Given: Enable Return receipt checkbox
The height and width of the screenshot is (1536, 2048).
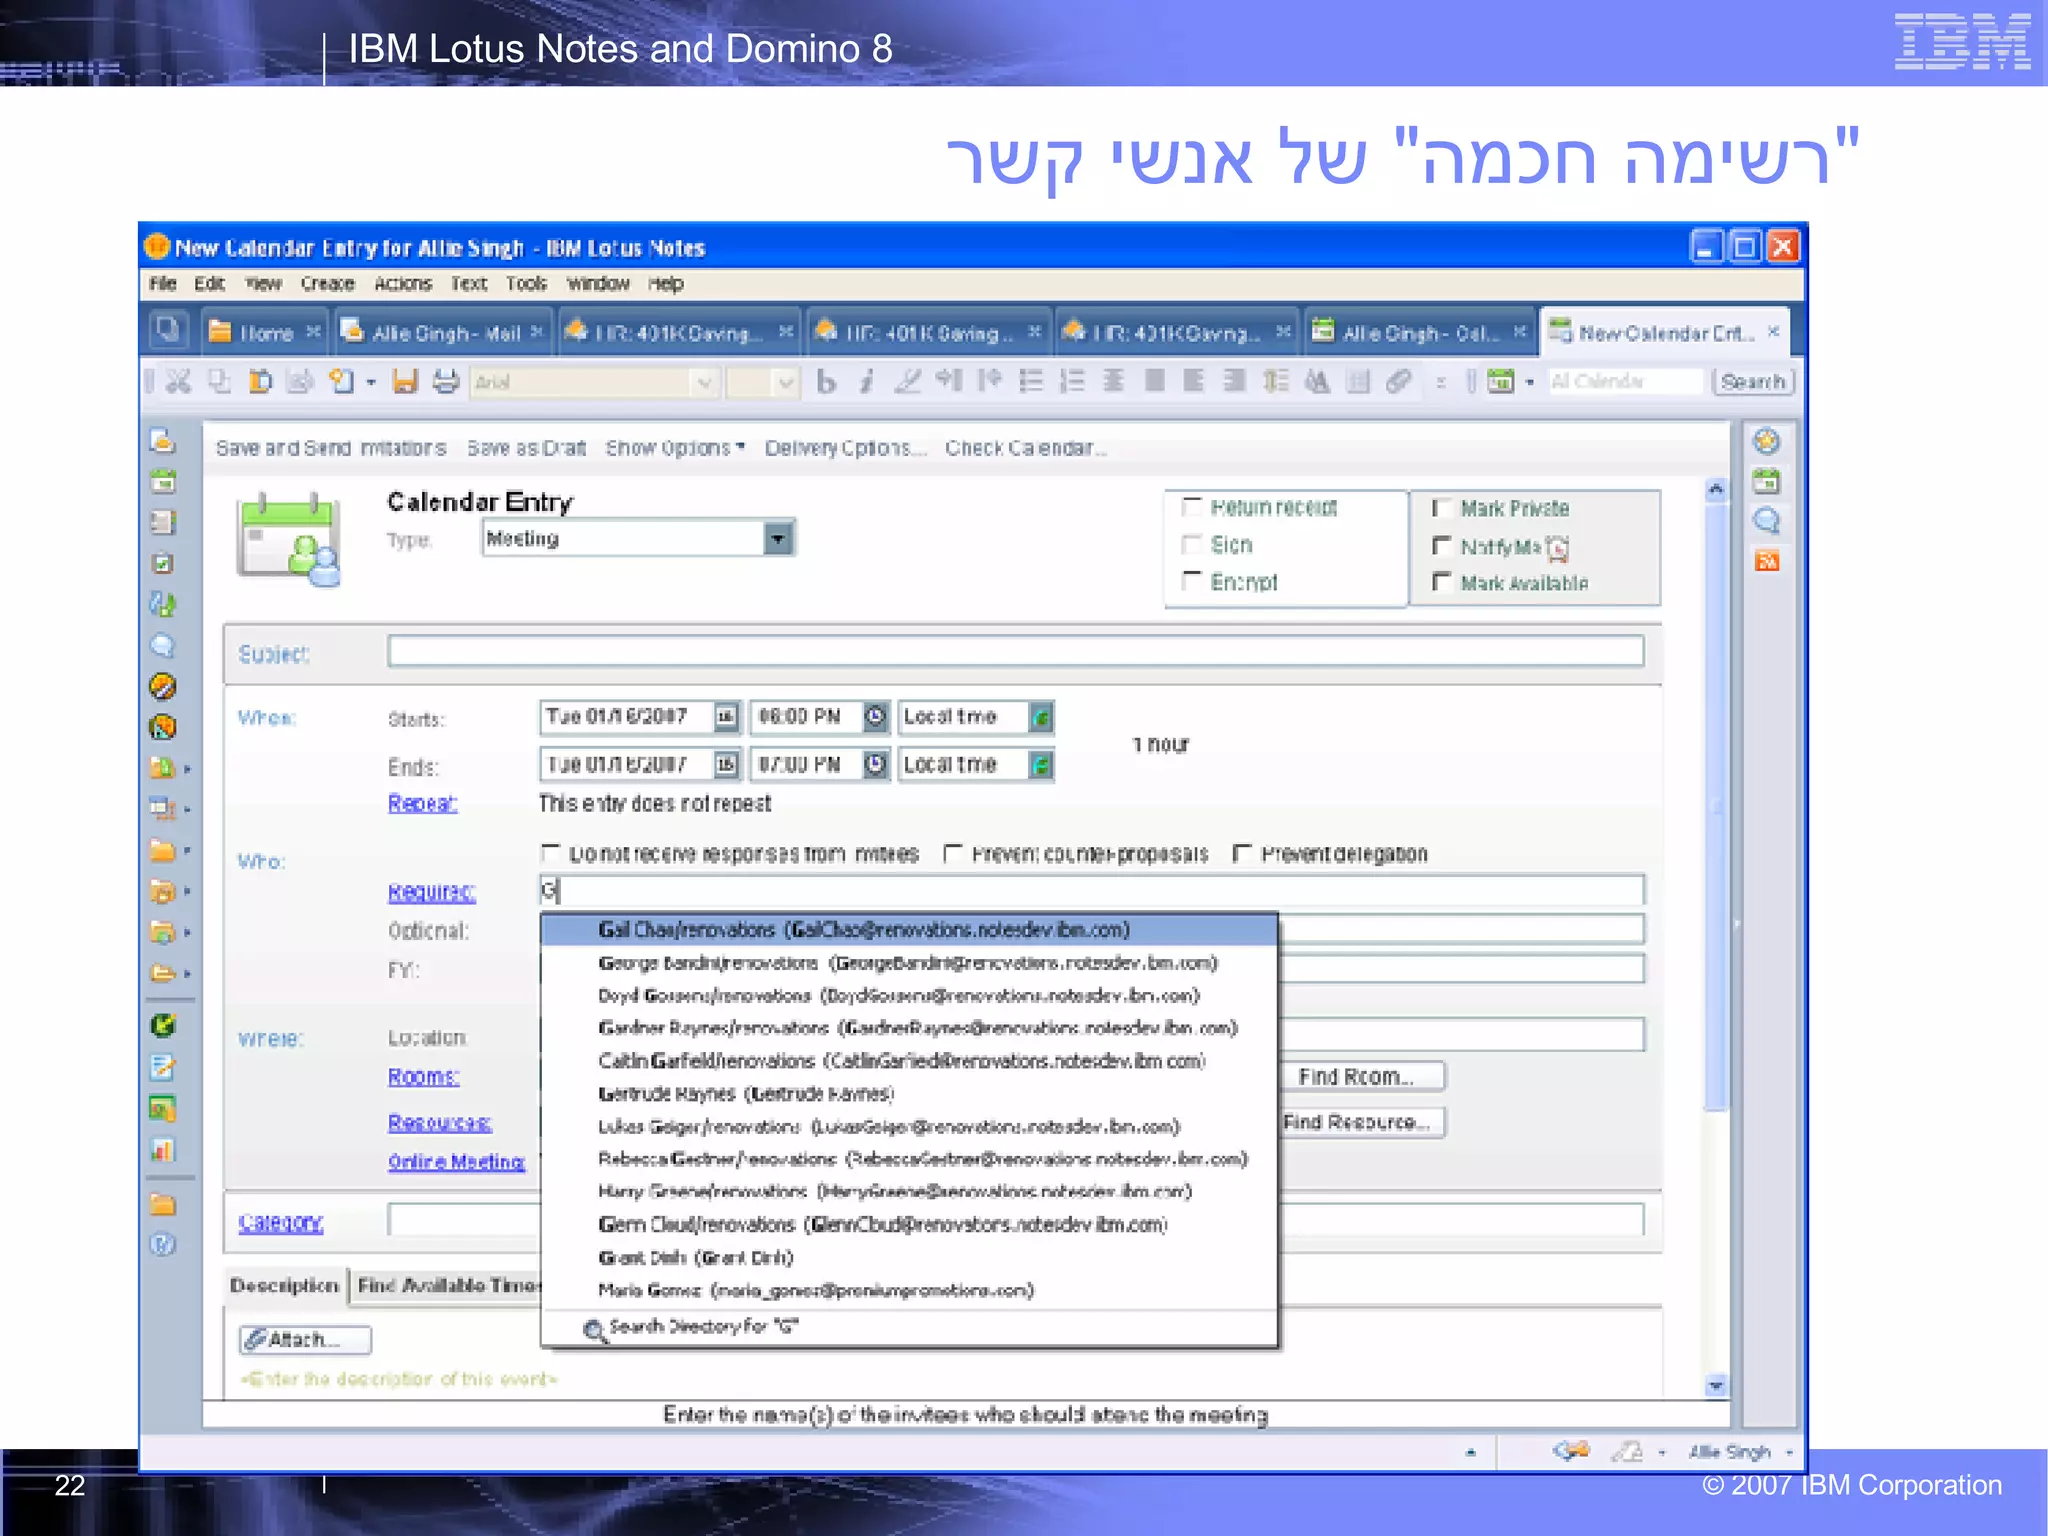Looking at the screenshot, I should tap(1192, 506).
